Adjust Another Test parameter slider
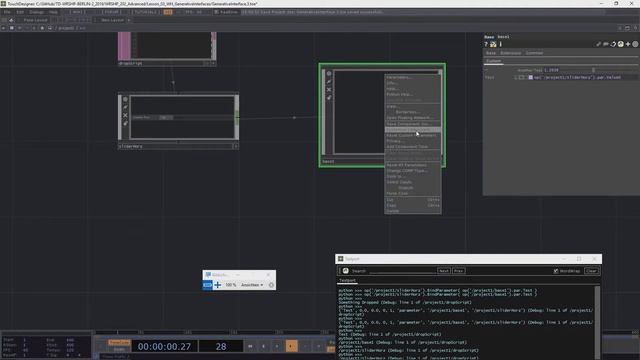The width and height of the screenshot is (640, 360). (x=594, y=70)
